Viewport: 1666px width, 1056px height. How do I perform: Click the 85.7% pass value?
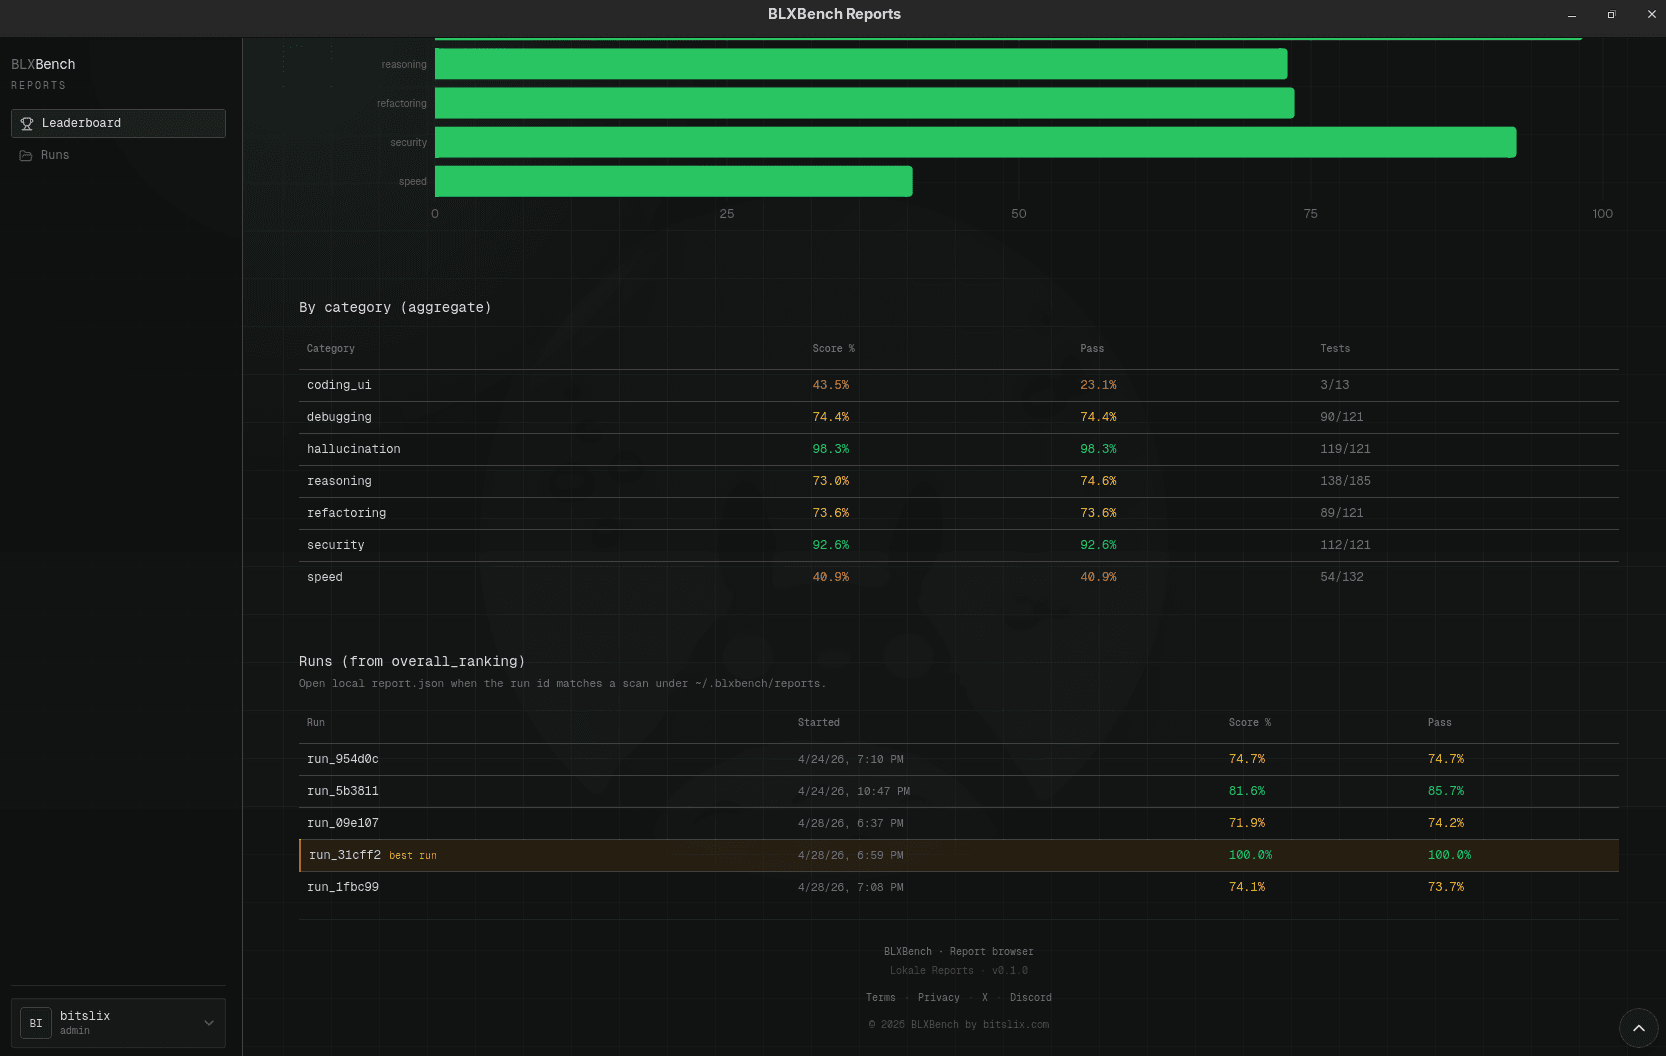(x=1446, y=791)
